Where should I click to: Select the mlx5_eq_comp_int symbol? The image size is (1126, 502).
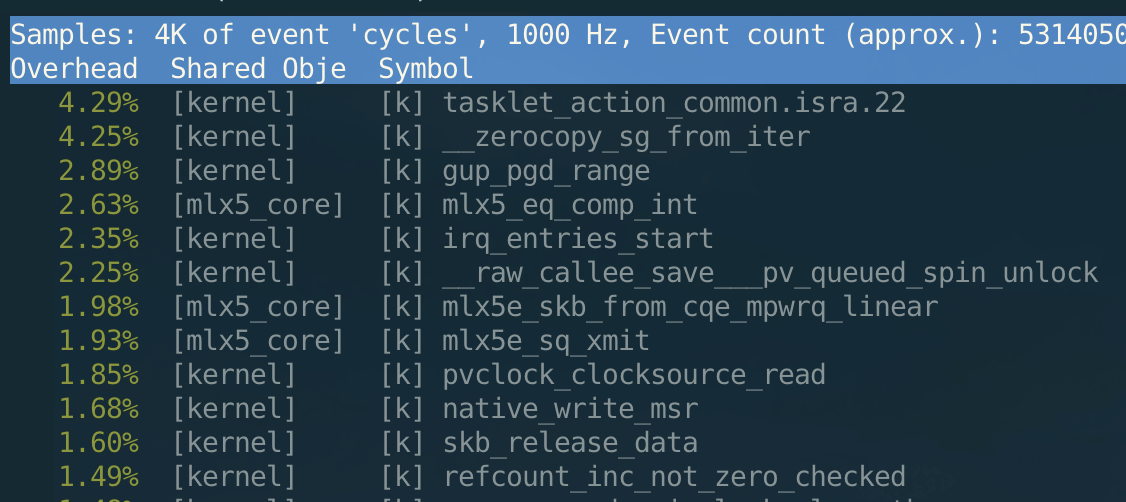pos(569,205)
